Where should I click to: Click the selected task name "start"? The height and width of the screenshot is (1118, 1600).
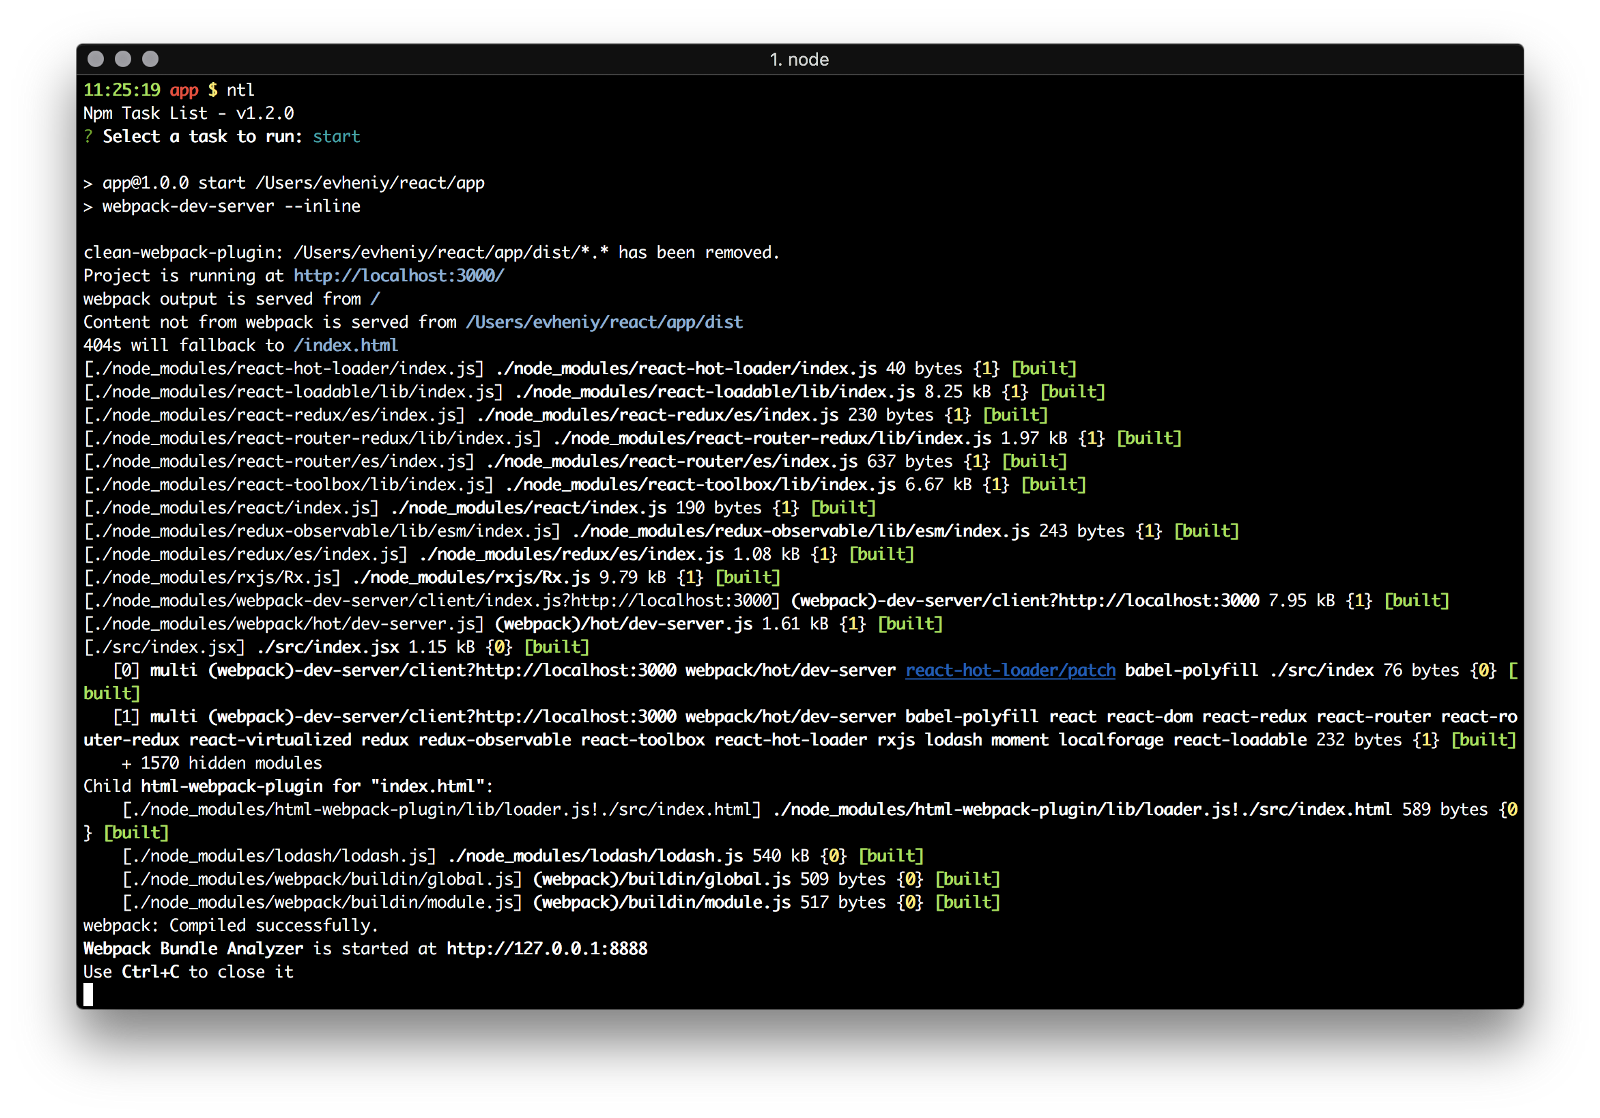336,137
